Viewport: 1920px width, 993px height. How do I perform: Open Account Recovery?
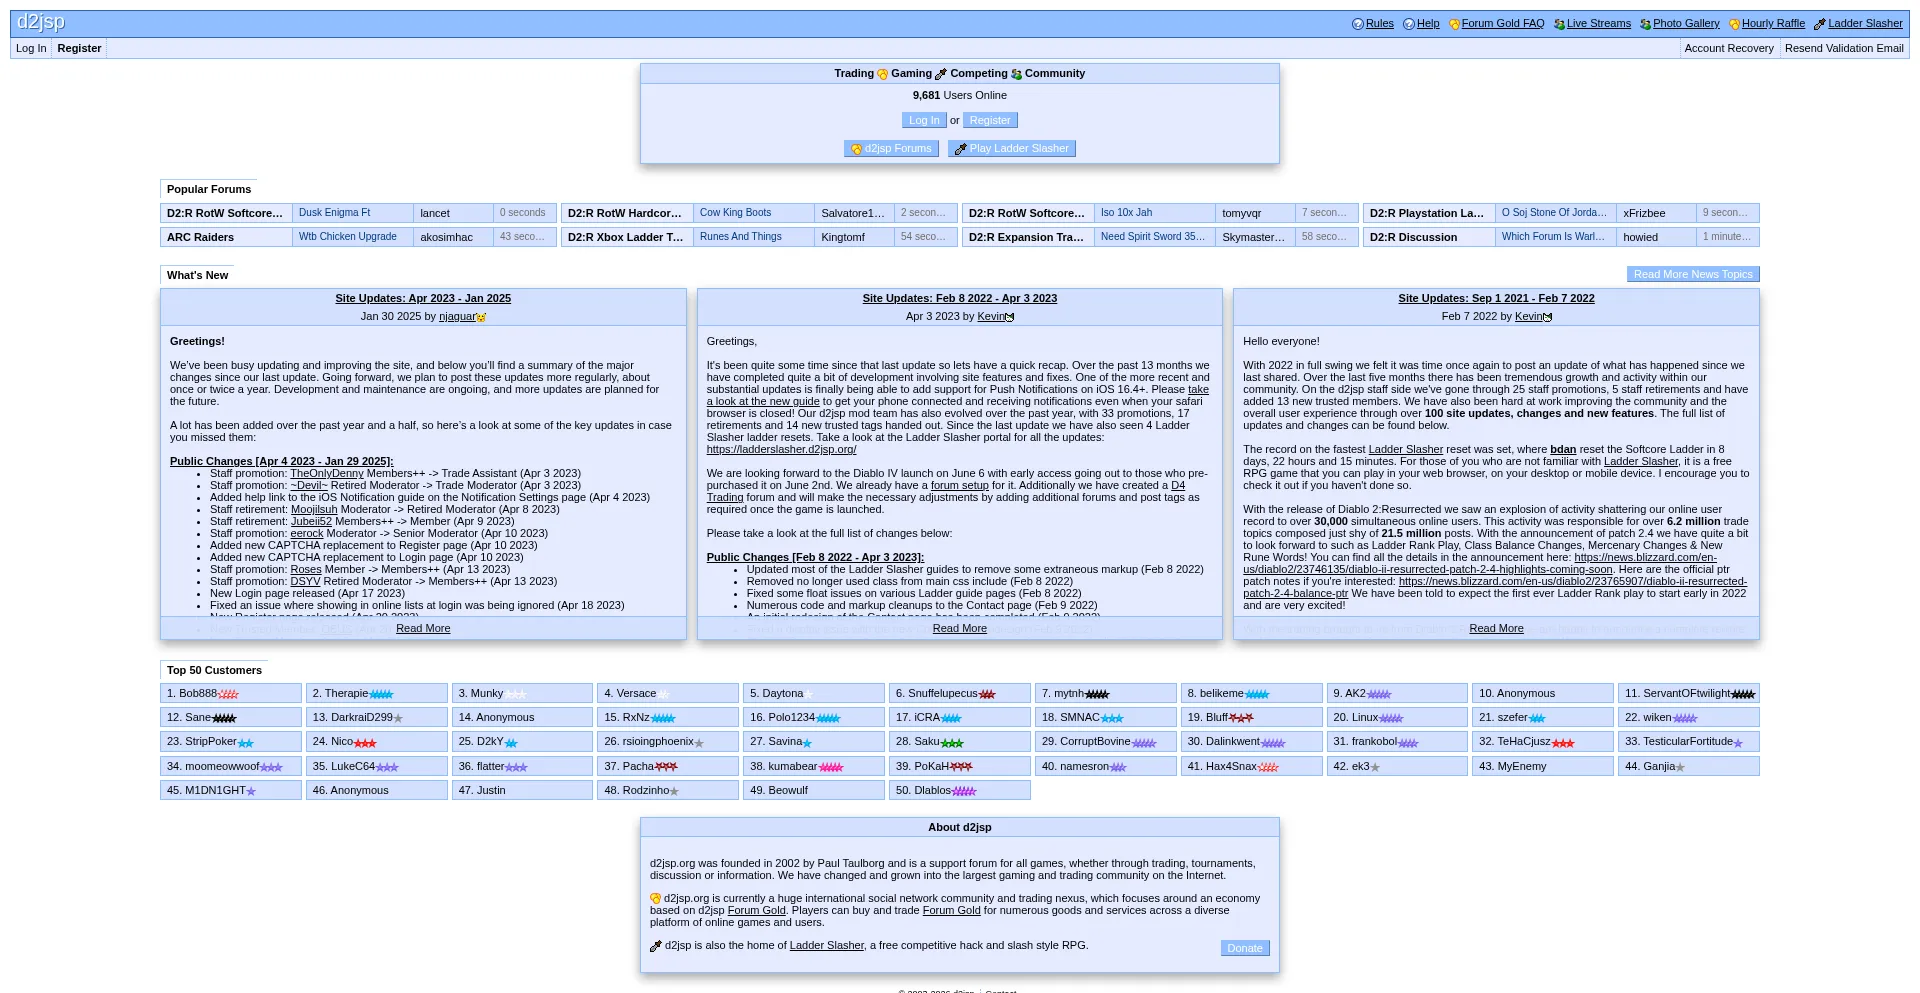point(1729,48)
